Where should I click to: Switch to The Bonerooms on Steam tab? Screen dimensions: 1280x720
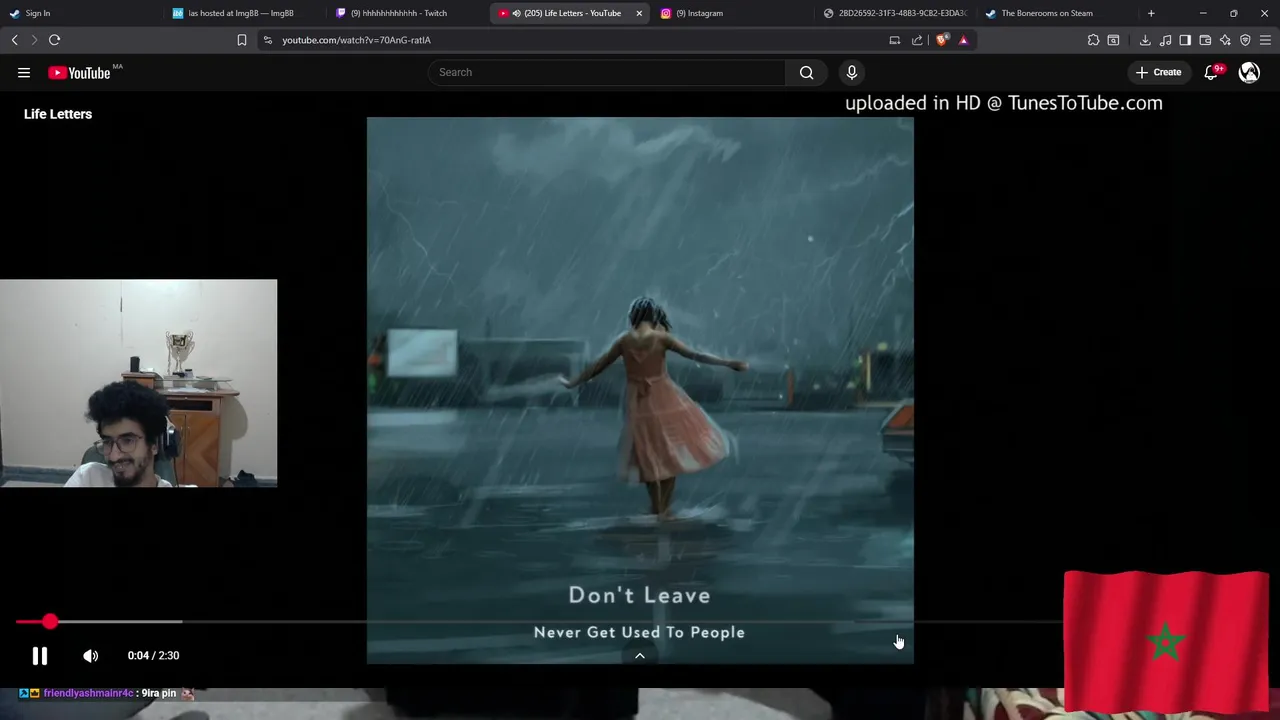click(x=1058, y=13)
